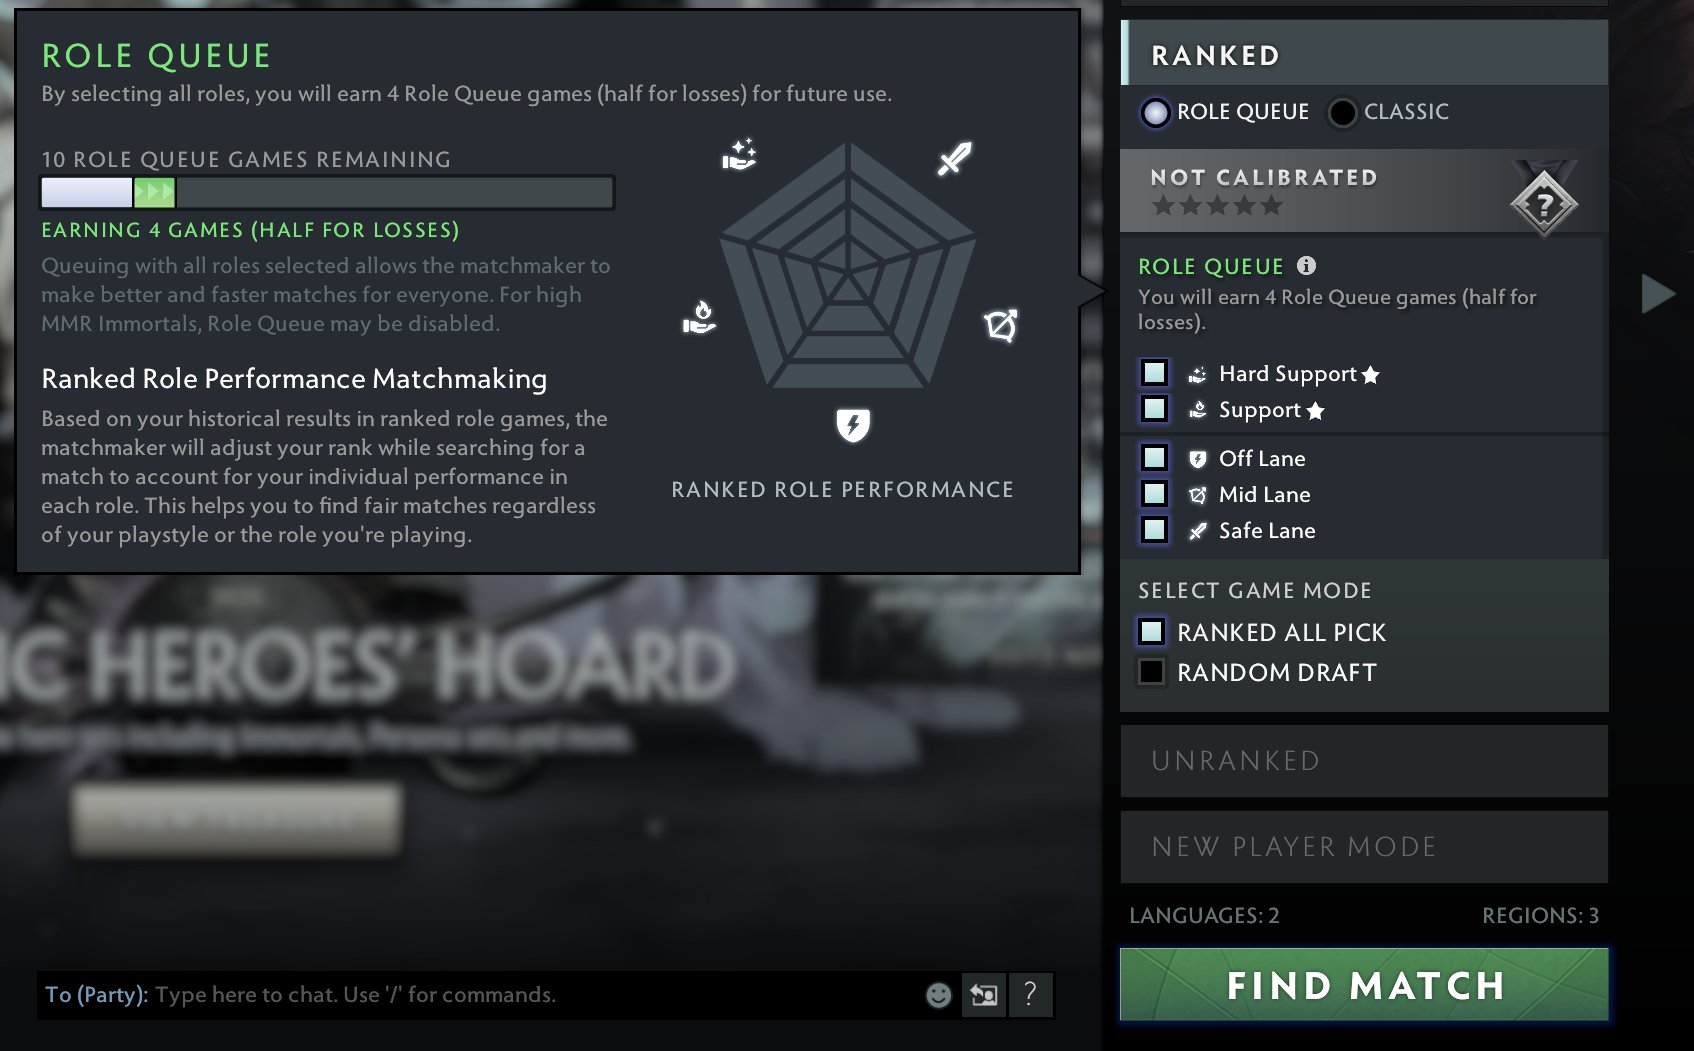Click the Not Calibrated rank medal
Viewport: 1694px width, 1051px height.
coord(1544,199)
